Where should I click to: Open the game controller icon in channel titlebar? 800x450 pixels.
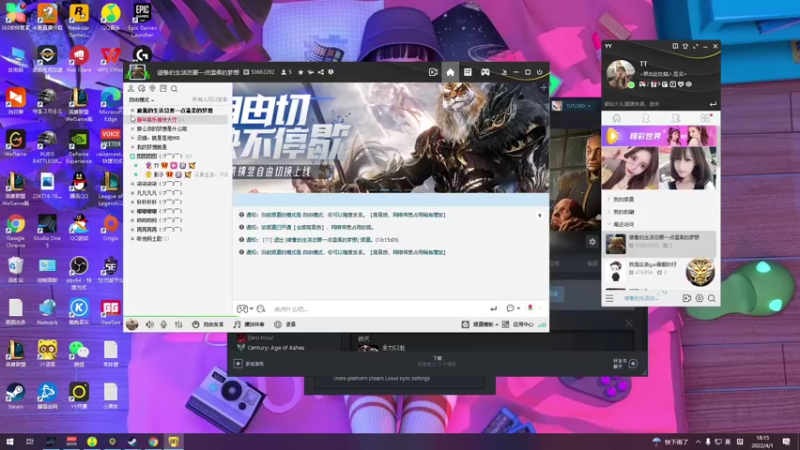(485, 72)
